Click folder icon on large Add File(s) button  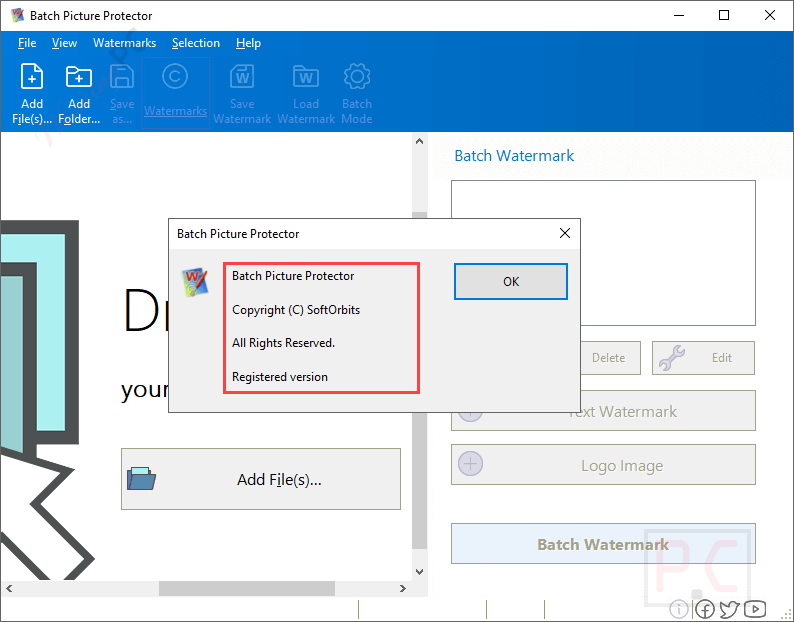click(141, 479)
